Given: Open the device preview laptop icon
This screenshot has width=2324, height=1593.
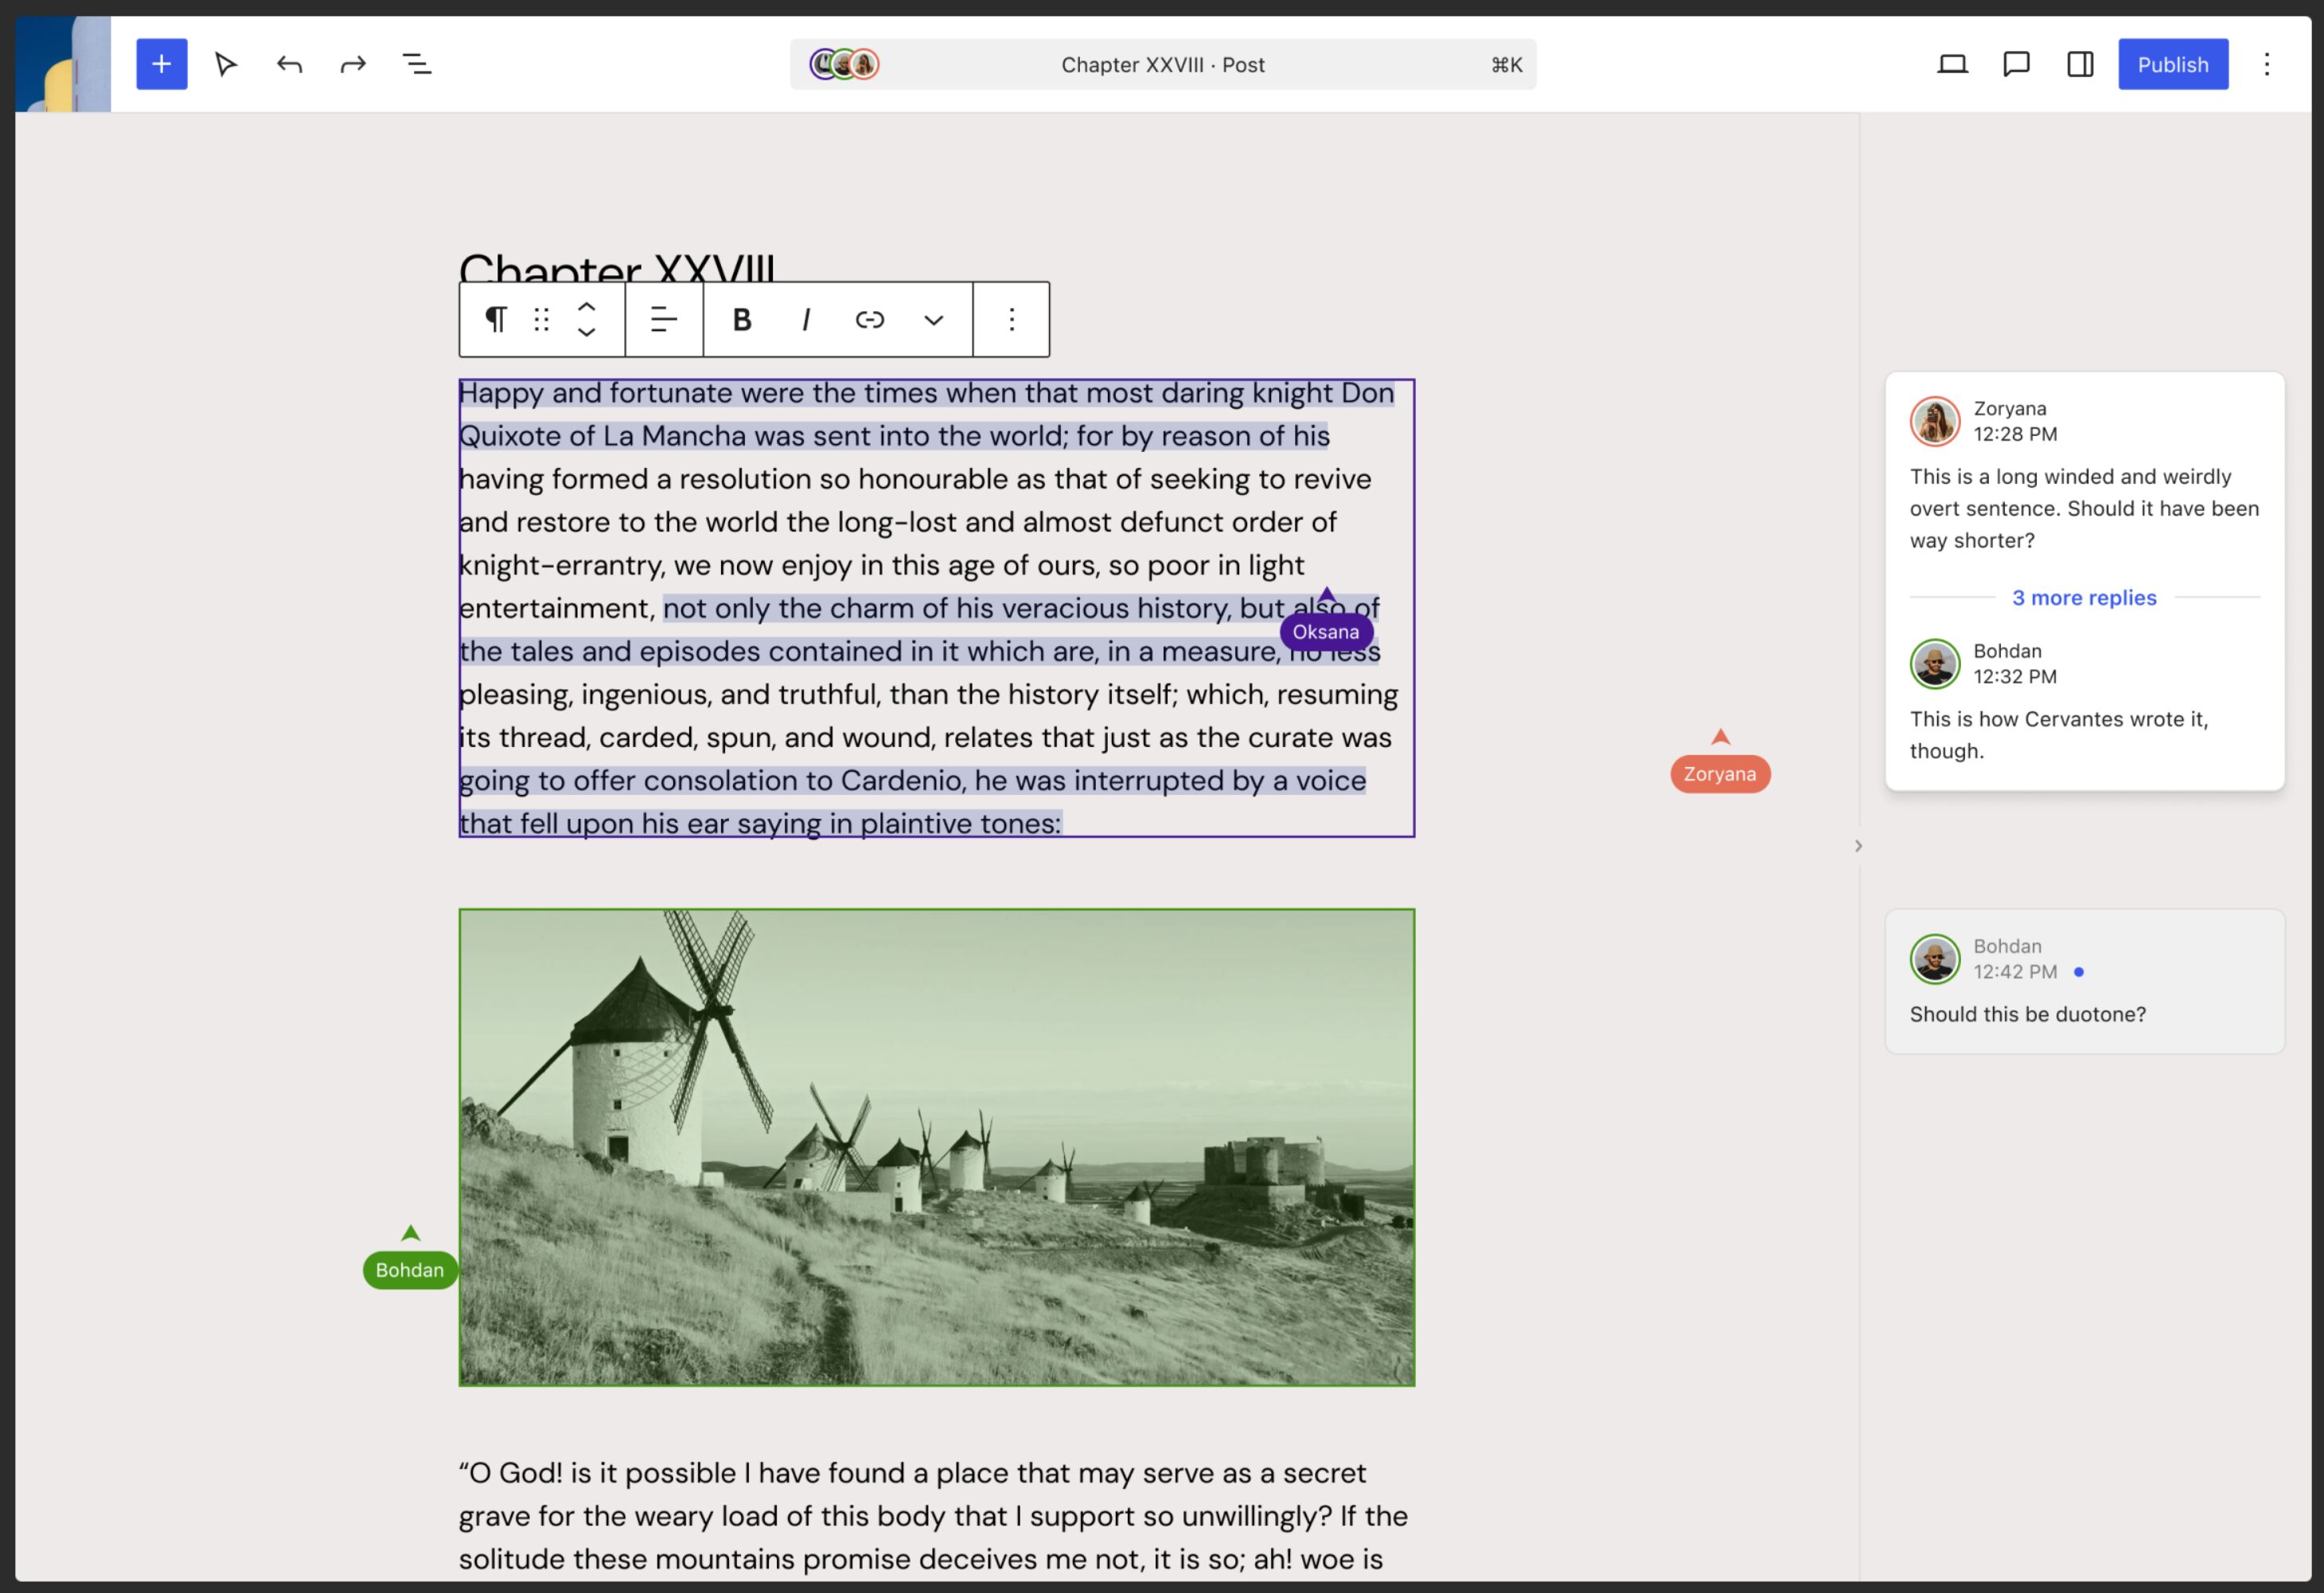Looking at the screenshot, I should (1952, 64).
